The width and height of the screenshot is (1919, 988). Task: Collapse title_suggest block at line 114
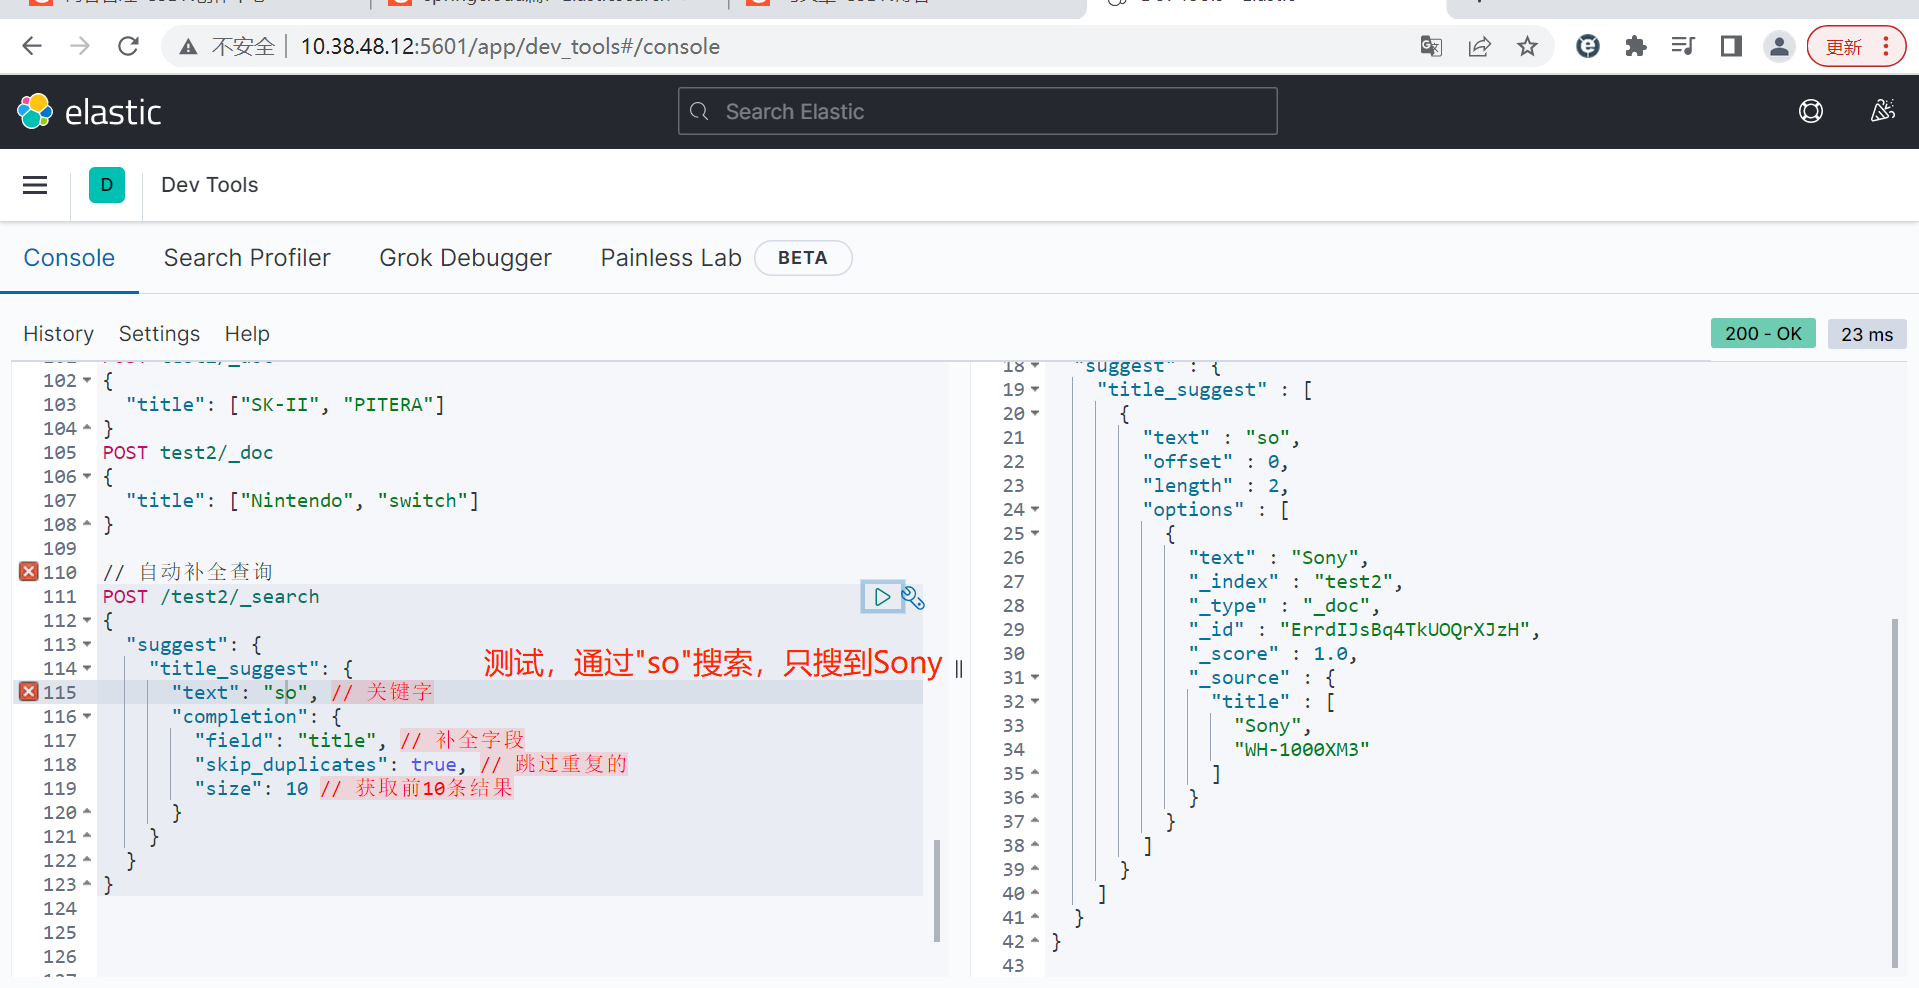(87, 668)
